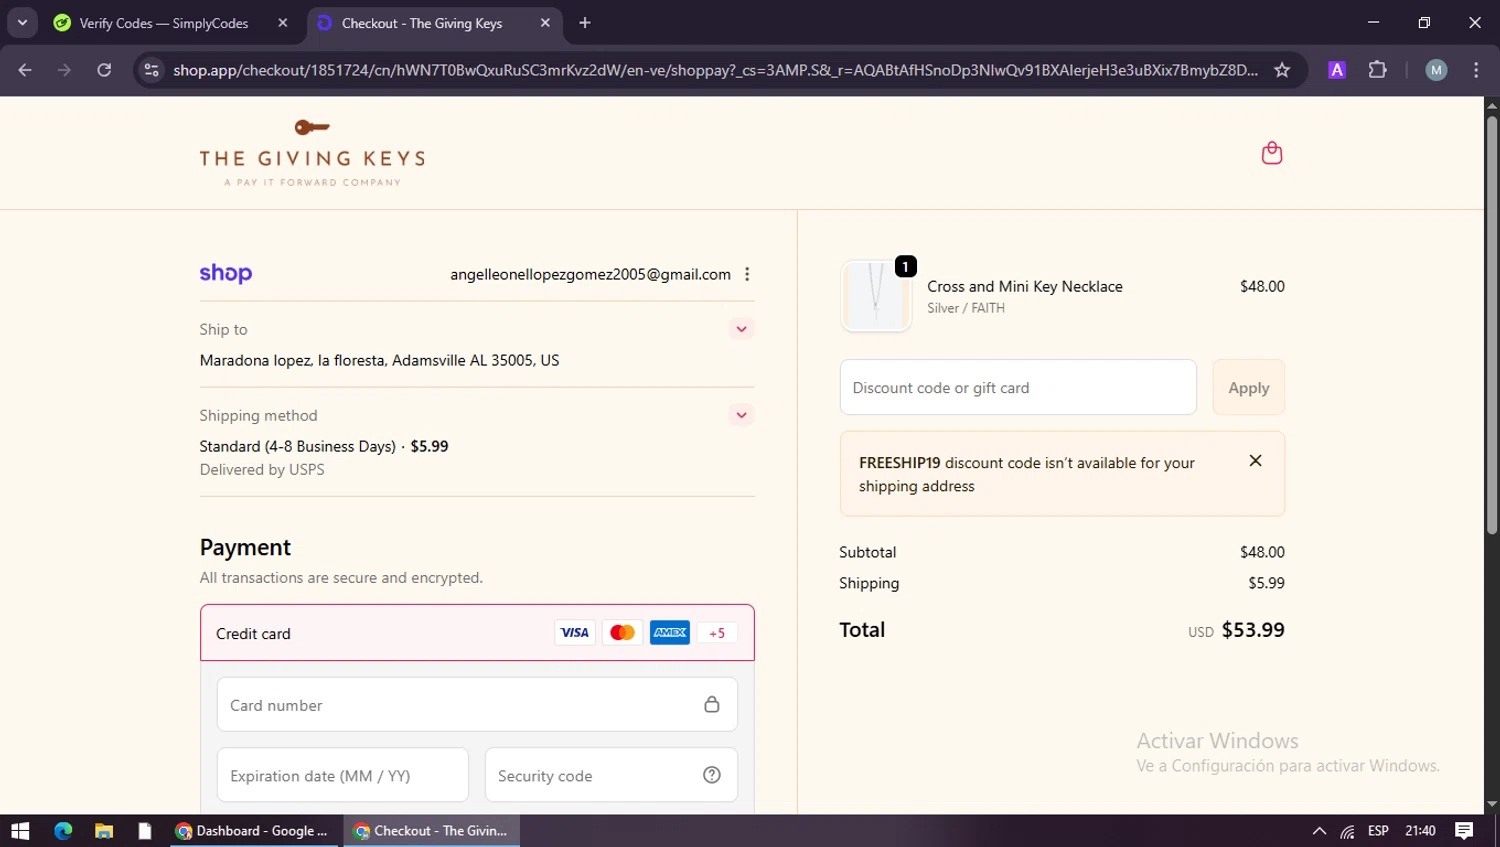Open the clock showing 21:40
The width and height of the screenshot is (1500, 847).
pyautogui.click(x=1420, y=831)
